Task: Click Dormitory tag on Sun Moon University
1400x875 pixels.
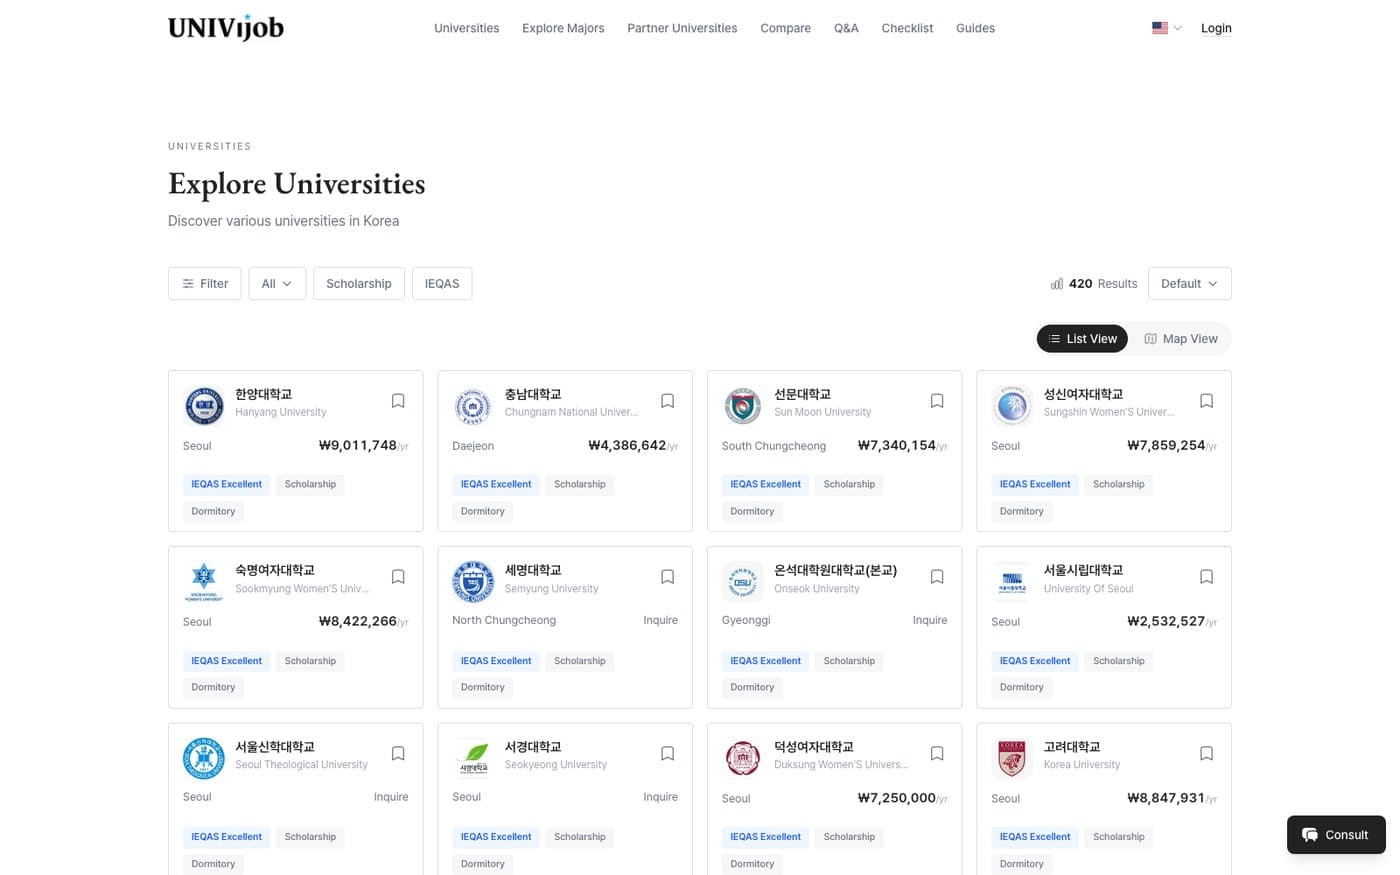Action: pyautogui.click(x=752, y=511)
